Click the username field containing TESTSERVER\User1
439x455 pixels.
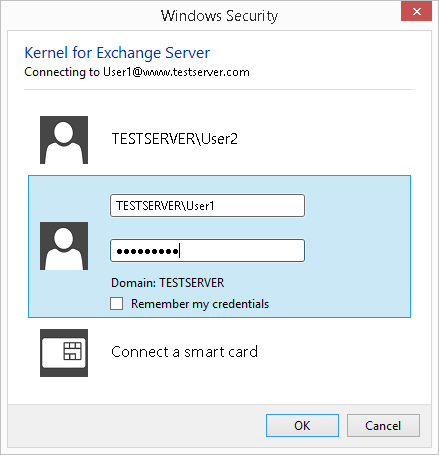click(x=207, y=206)
